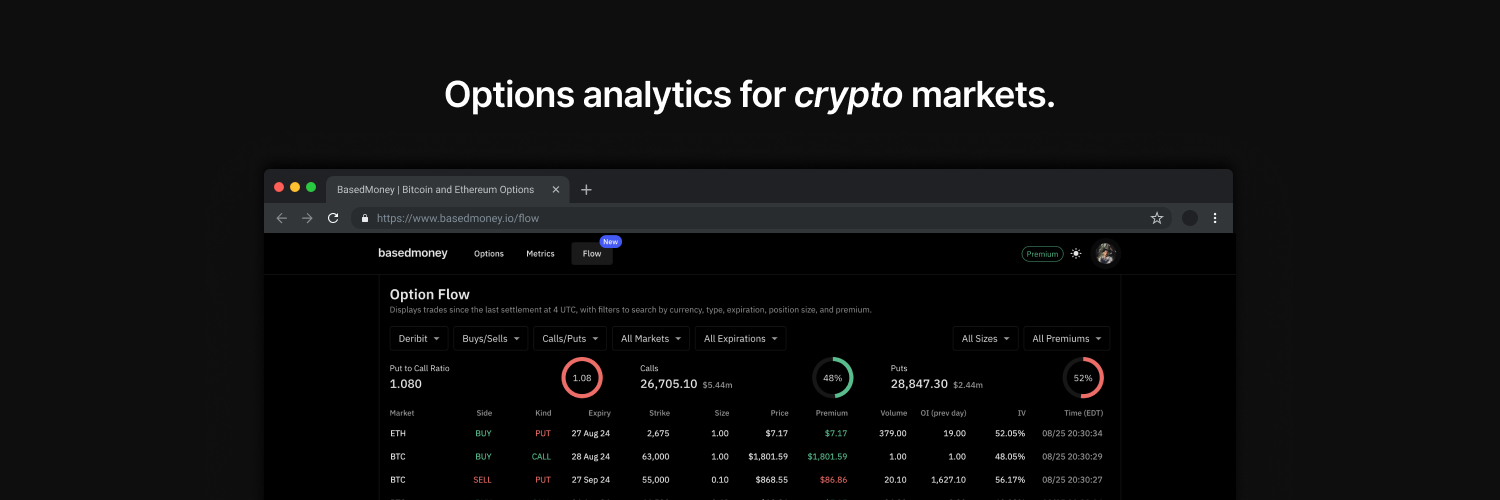
Task: Click the Expiry column header
Action: (599, 413)
